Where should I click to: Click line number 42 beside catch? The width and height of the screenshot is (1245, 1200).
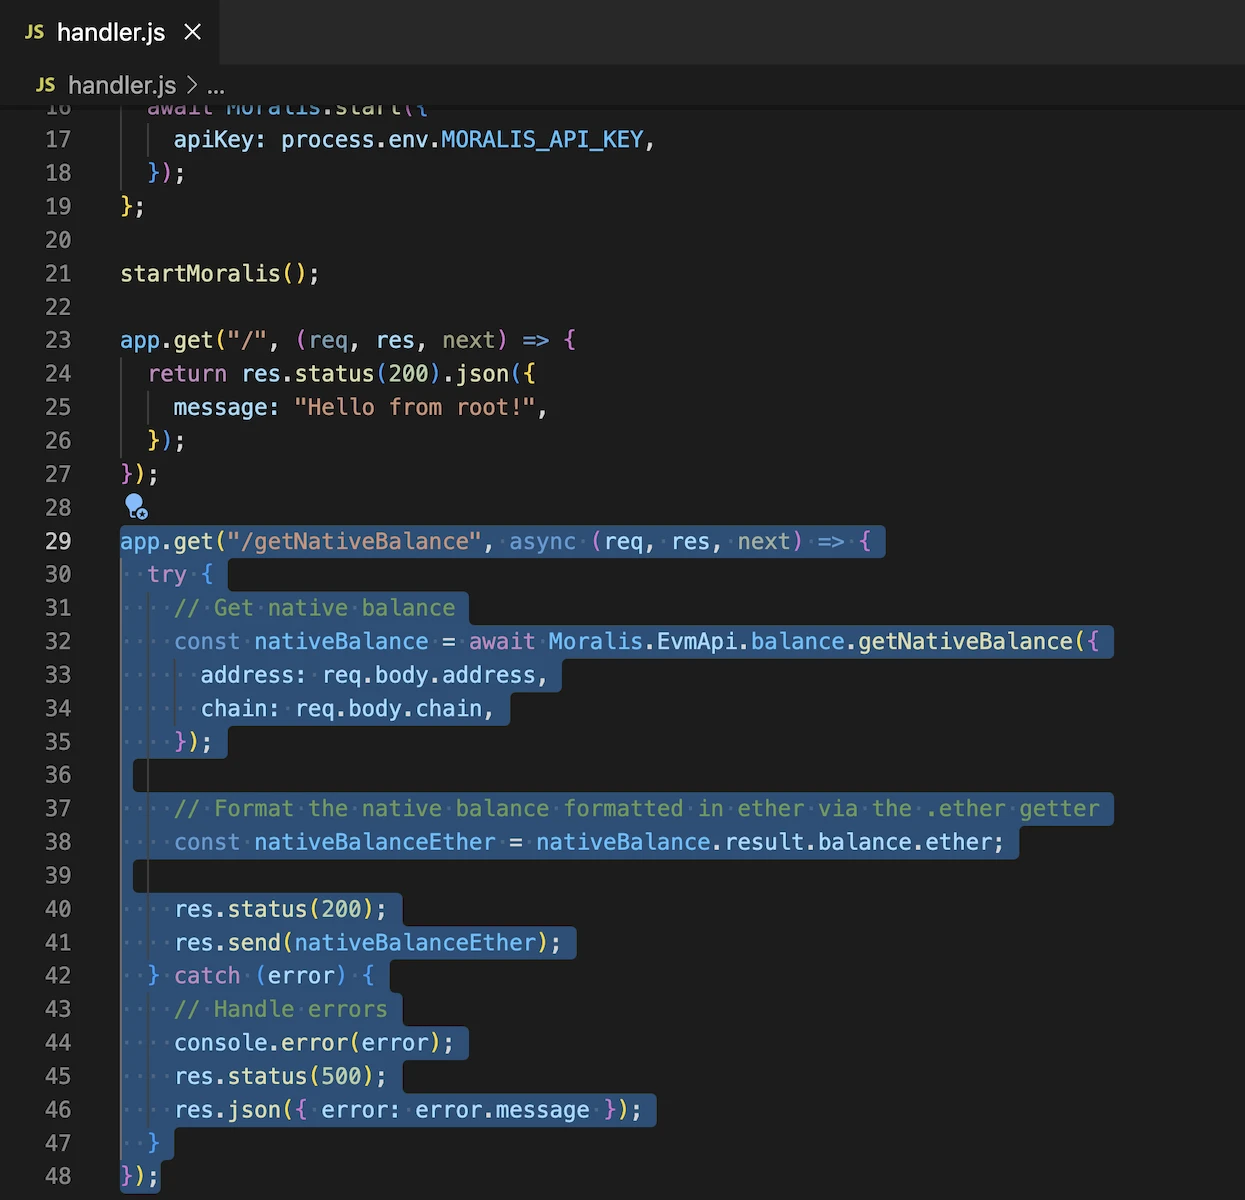click(58, 975)
